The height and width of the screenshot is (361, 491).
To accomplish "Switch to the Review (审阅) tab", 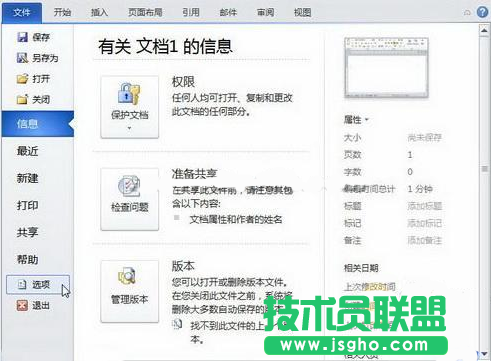I will click(266, 13).
